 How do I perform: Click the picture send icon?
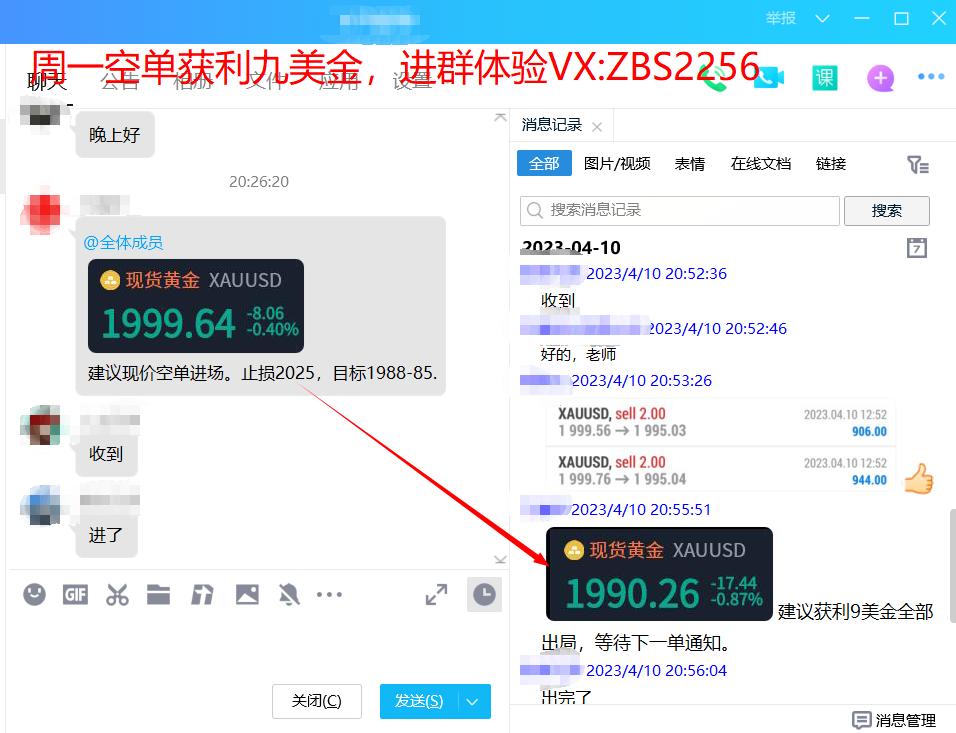pyautogui.click(x=247, y=595)
